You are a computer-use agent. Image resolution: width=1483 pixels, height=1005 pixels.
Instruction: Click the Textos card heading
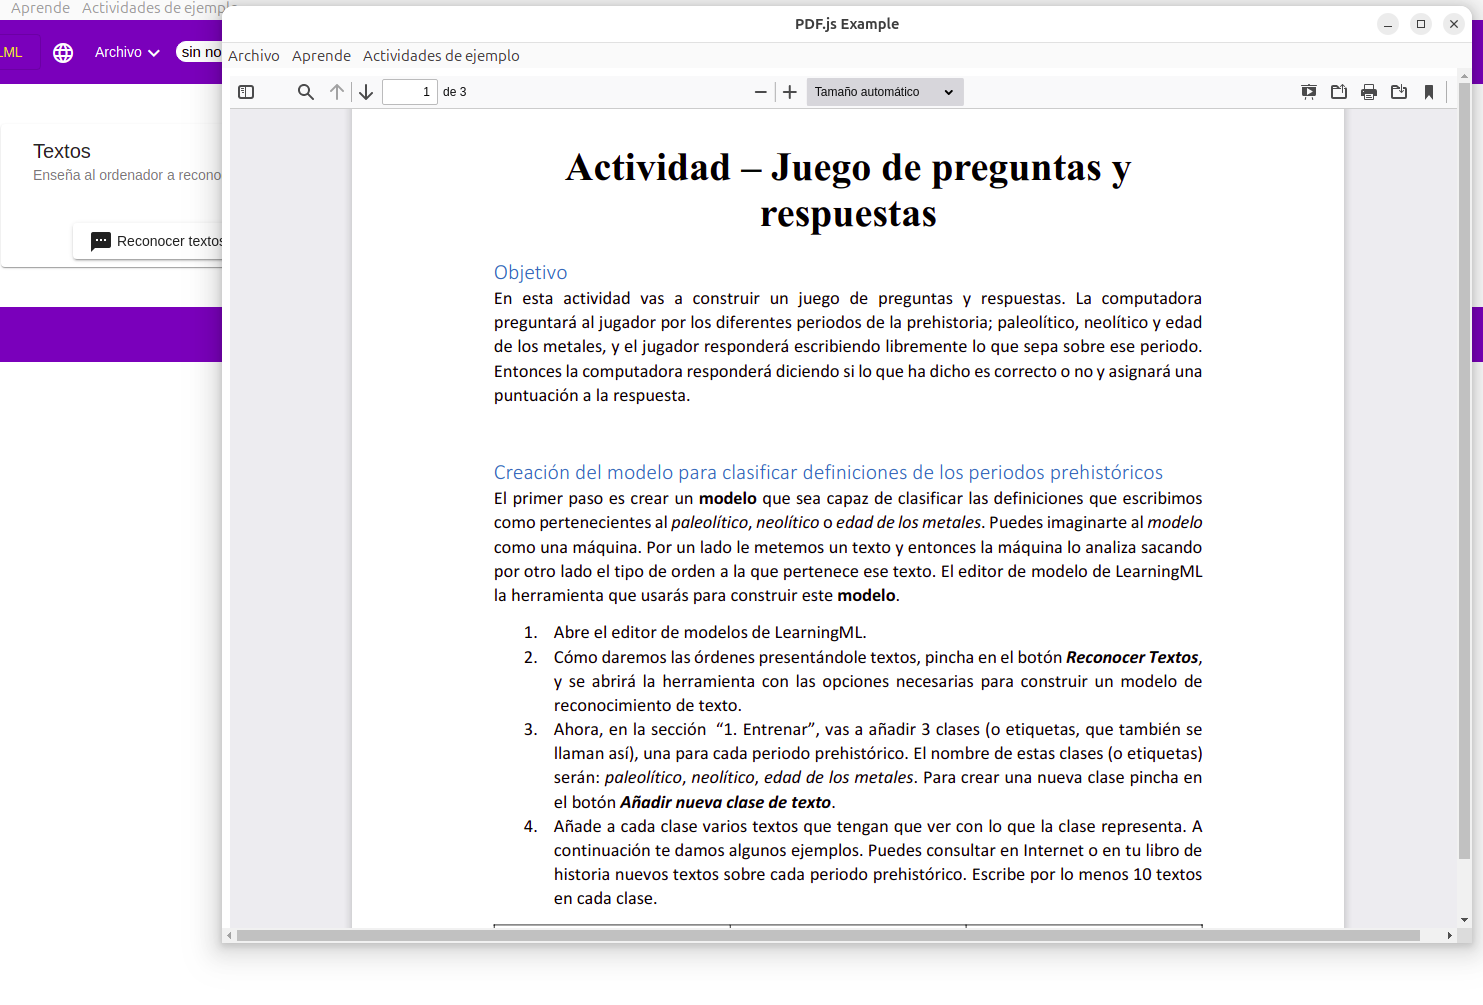click(62, 151)
